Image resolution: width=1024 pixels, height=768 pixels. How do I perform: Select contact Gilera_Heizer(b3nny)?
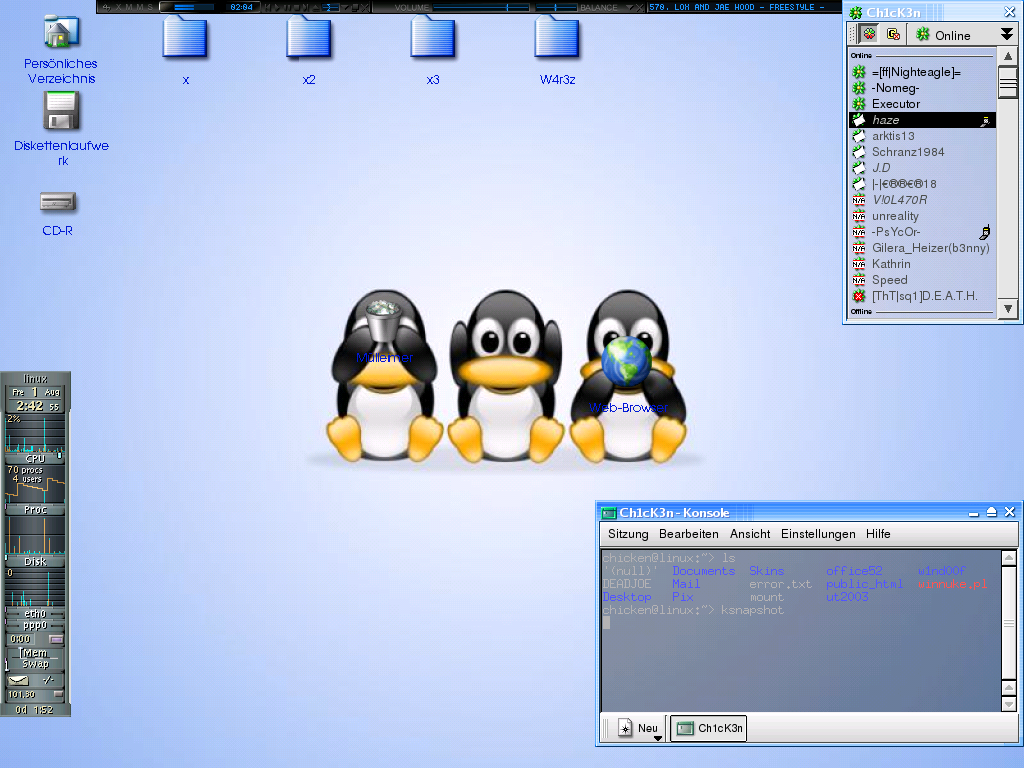pos(922,248)
